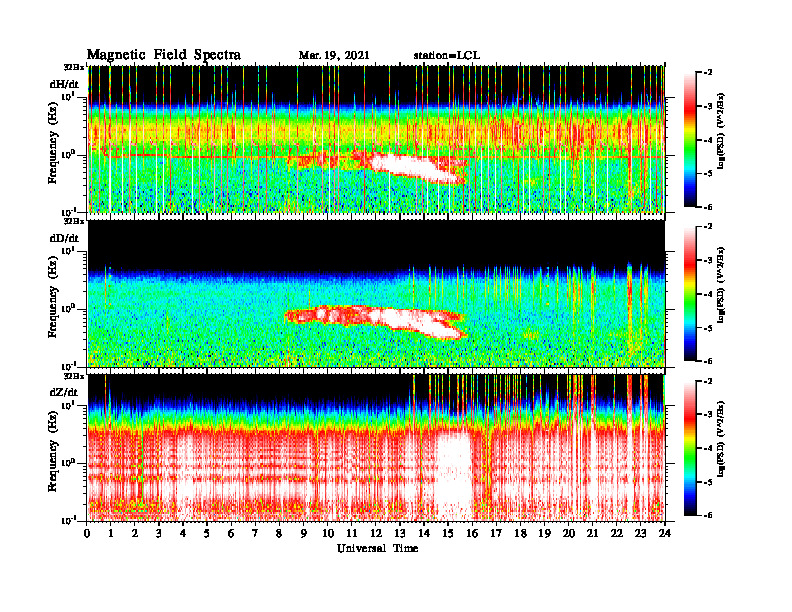Click the -3 value on dZ/dt color scale
Image resolution: width=792 pixels, height=612 pixels.
pos(709,414)
